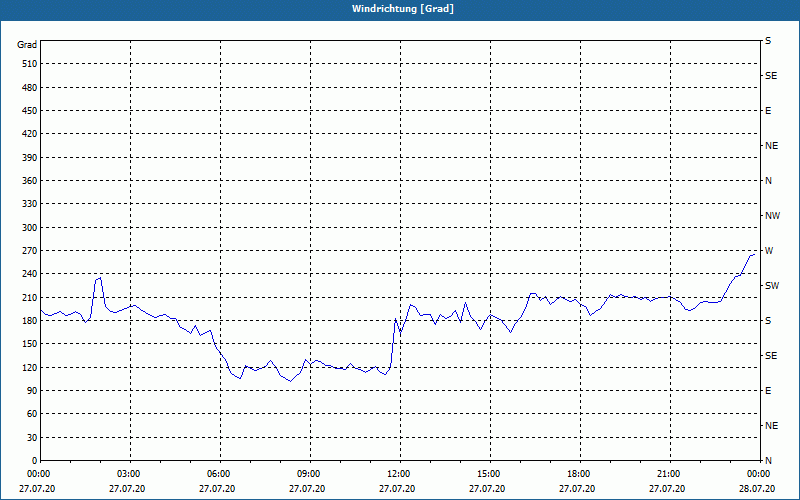Image resolution: width=800 pixels, height=500 pixels.
Task: Select the 21:00 time axis label
Action: click(667, 474)
